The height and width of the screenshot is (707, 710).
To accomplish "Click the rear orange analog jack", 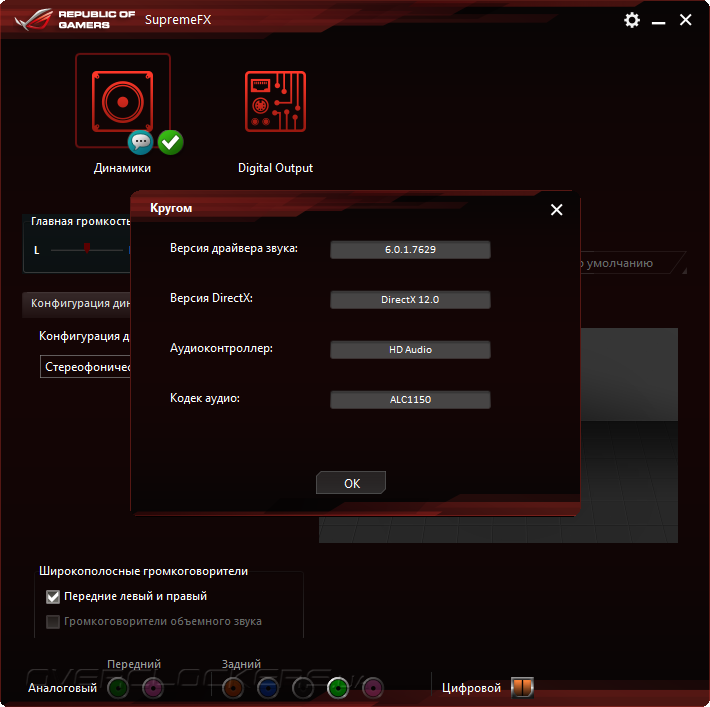I will click(x=233, y=688).
